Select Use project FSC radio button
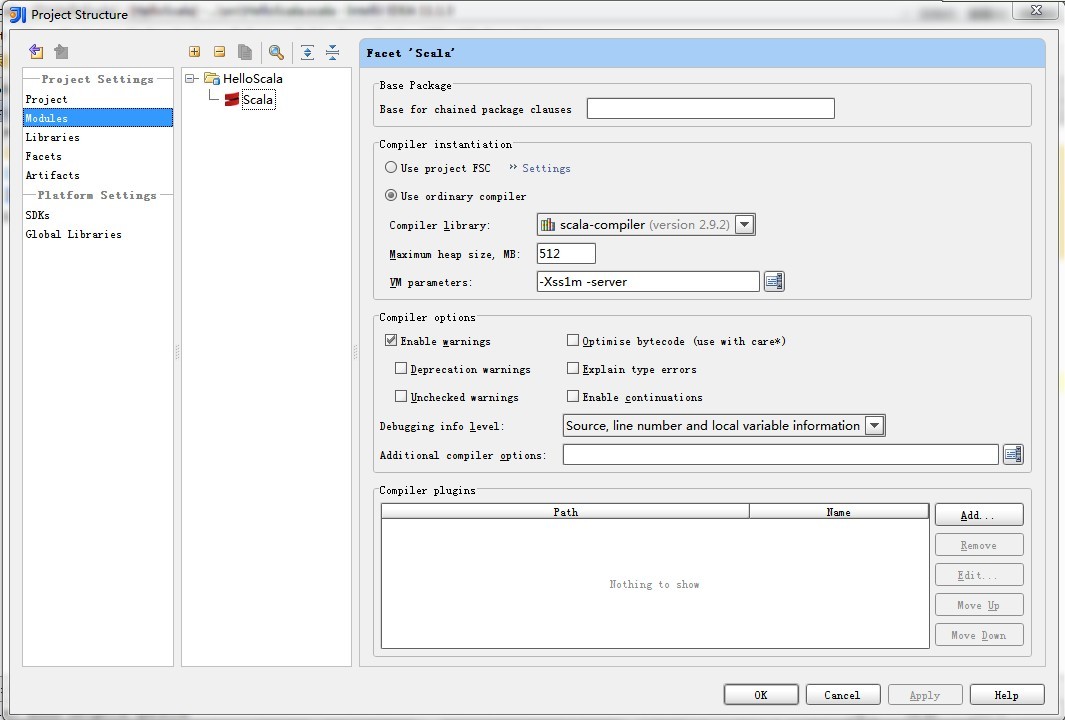This screenshot has width=1065, height=720. point(391,167)
